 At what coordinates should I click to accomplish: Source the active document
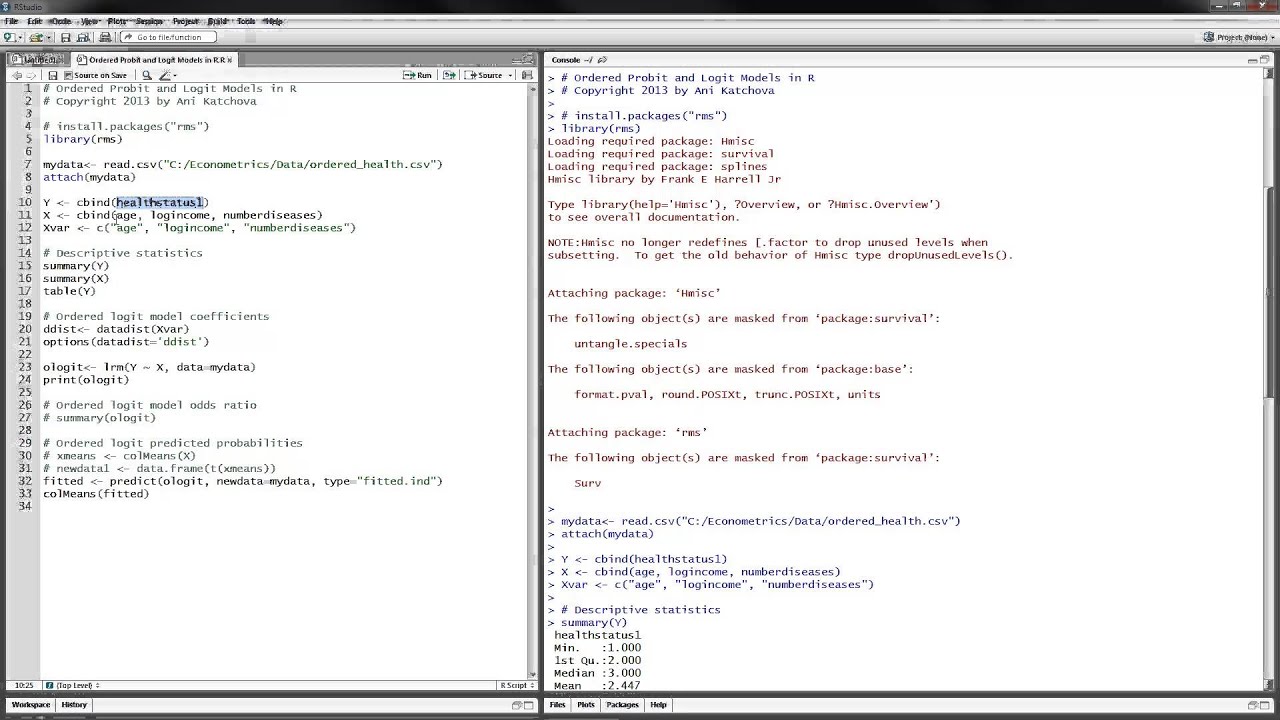(x=484, y=75)
